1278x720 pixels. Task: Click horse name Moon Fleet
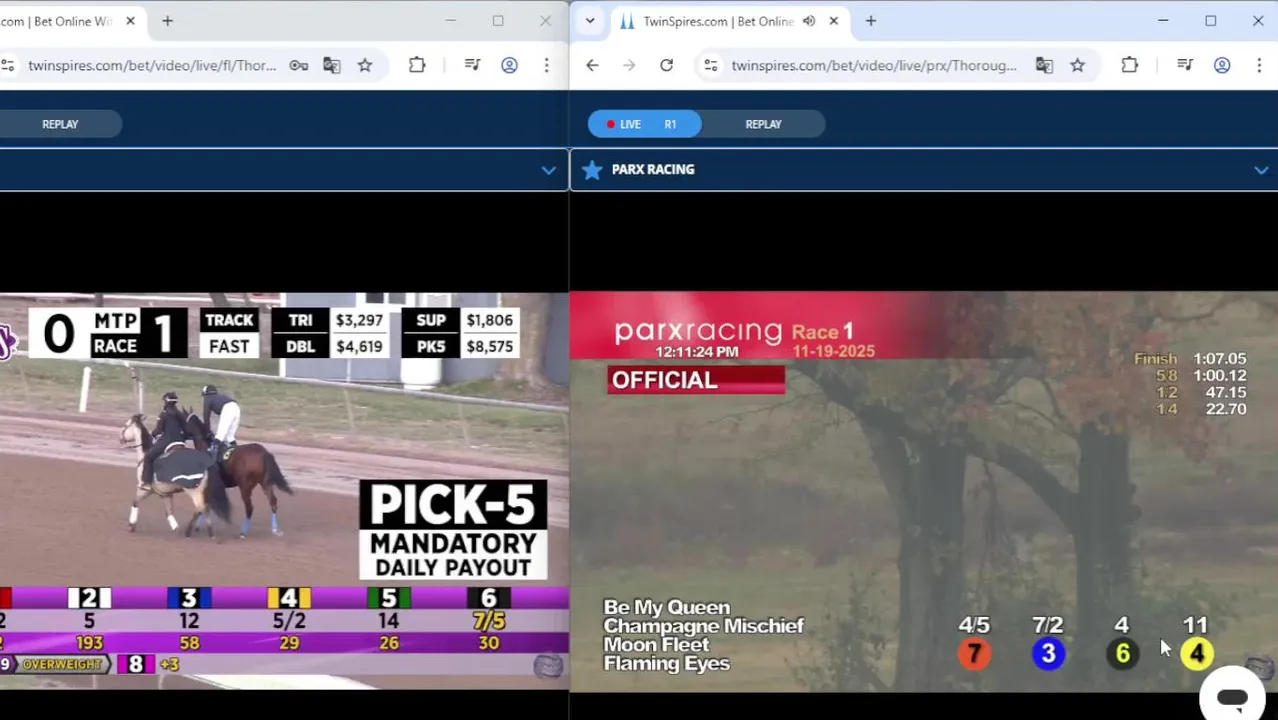point(657,644)
